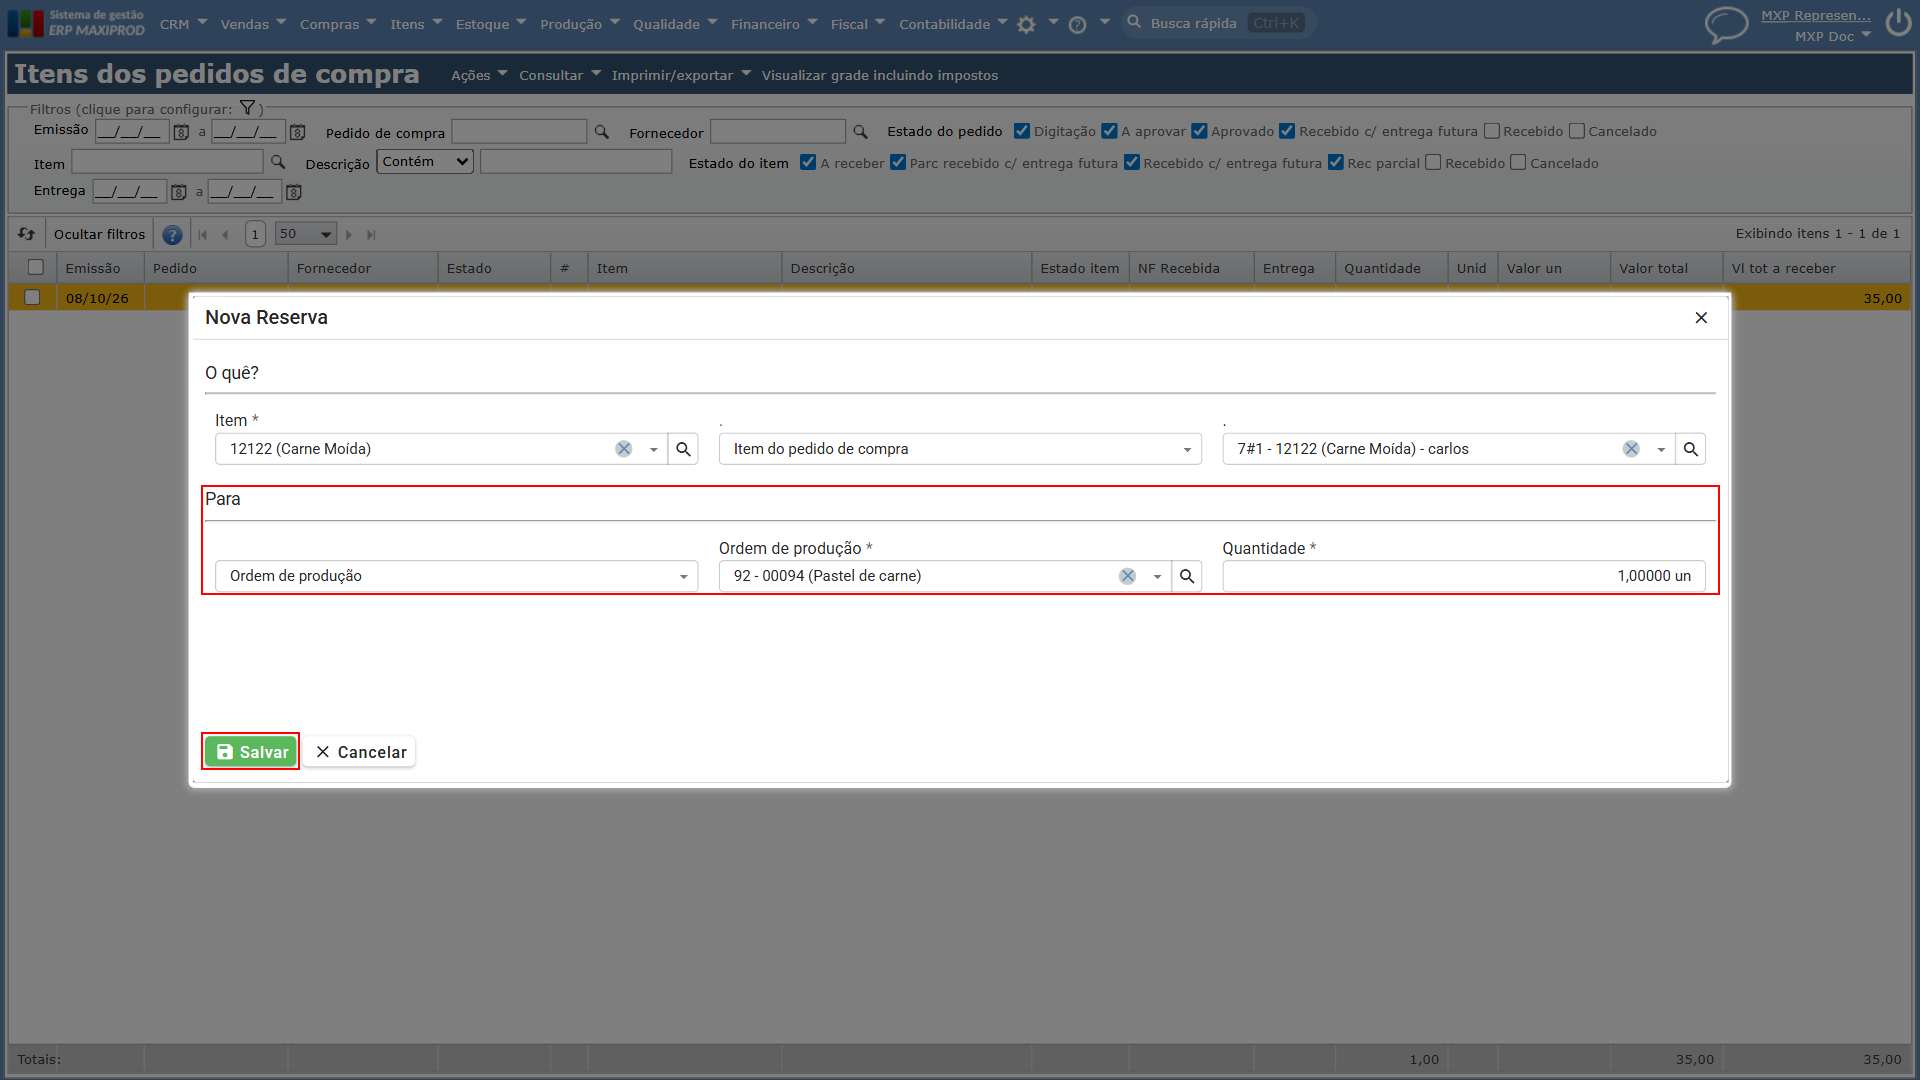The height and width of the screenshot is (1080, 1920).
Task: Open the Ações menu
Action: coord(479,75)
